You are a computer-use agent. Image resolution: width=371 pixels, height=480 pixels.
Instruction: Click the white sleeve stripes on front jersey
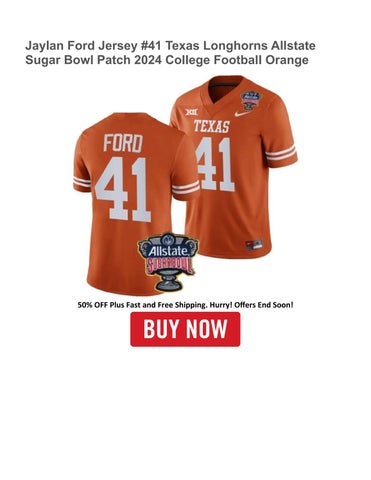(281, 152)
